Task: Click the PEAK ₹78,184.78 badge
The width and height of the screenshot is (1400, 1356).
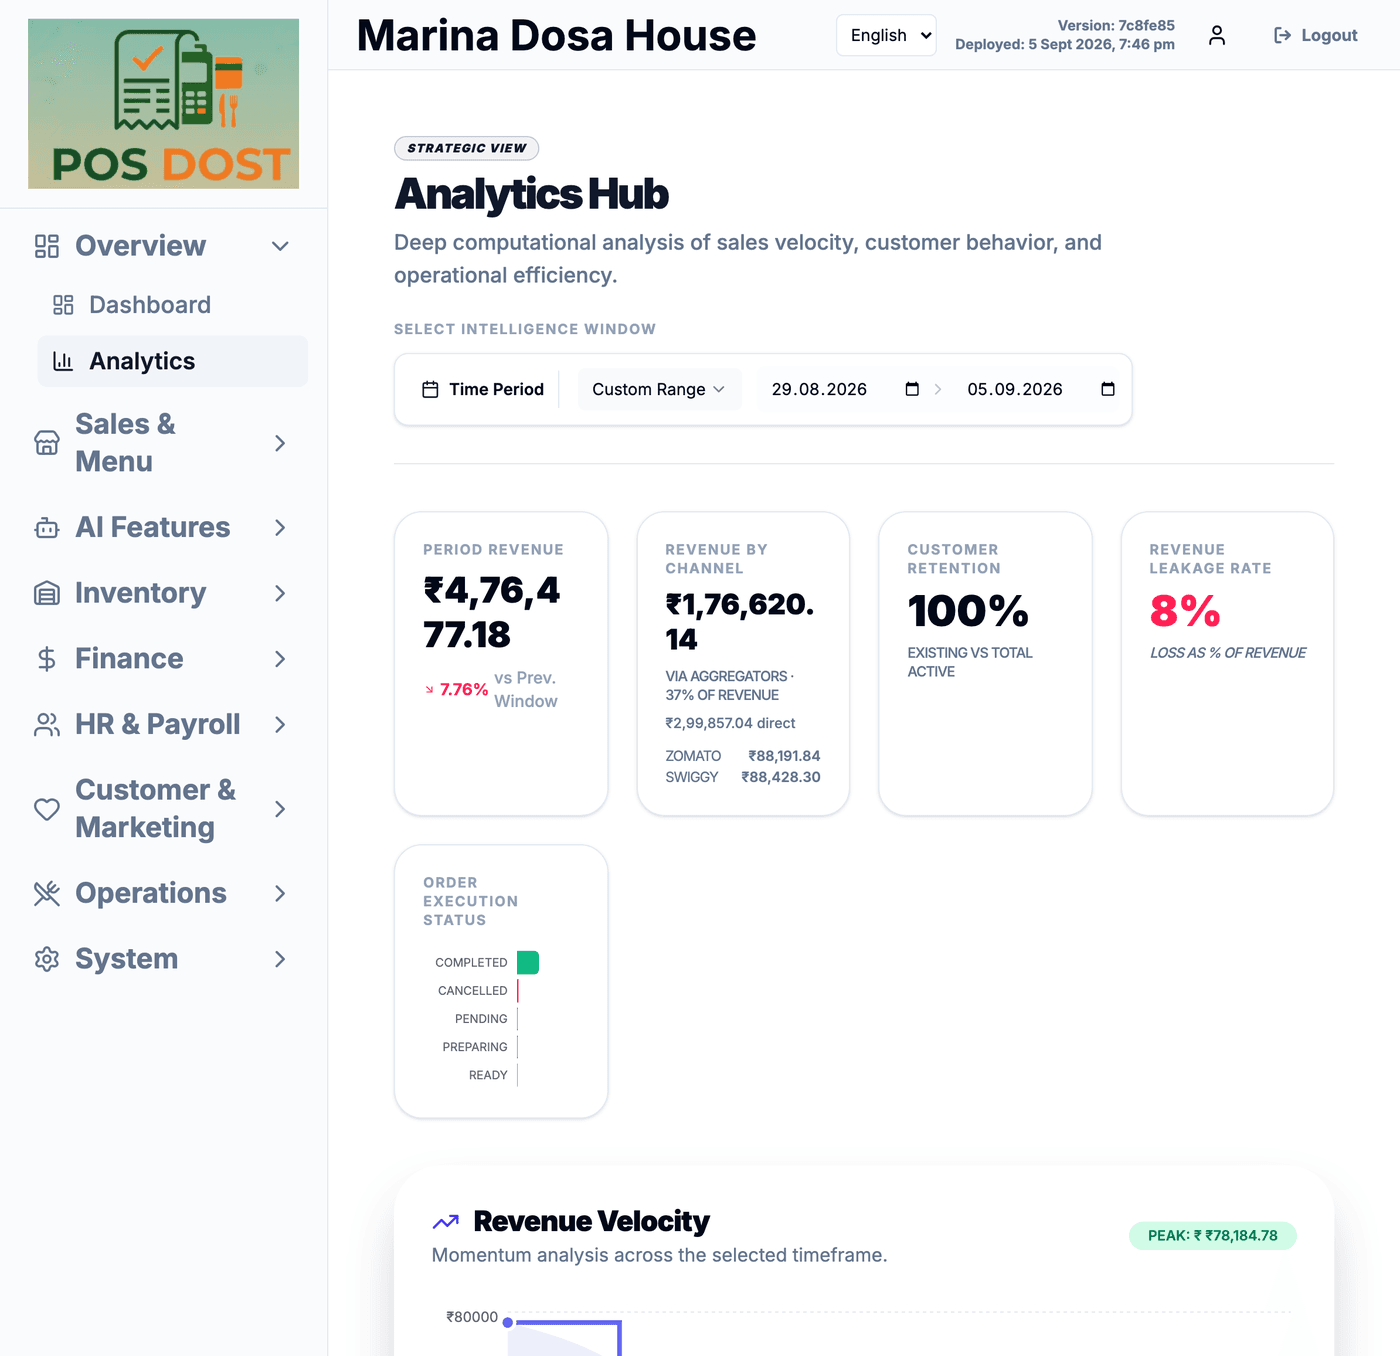Action: point(1213,1236)
